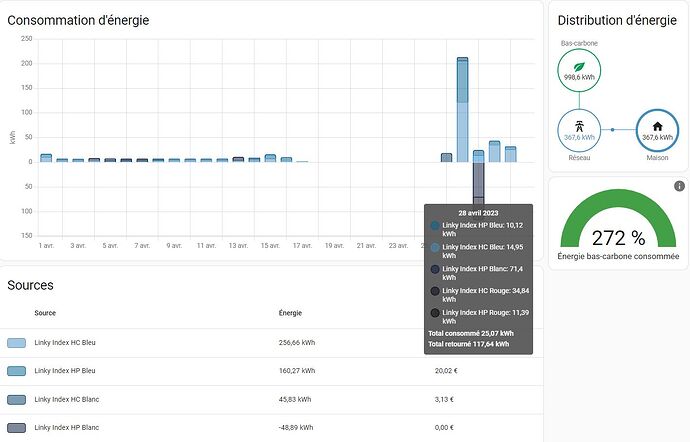This screenshot has height=442, width=690.
Task: Click the Linky Index HC Bleu color swatch
Action: click(16, 343)
